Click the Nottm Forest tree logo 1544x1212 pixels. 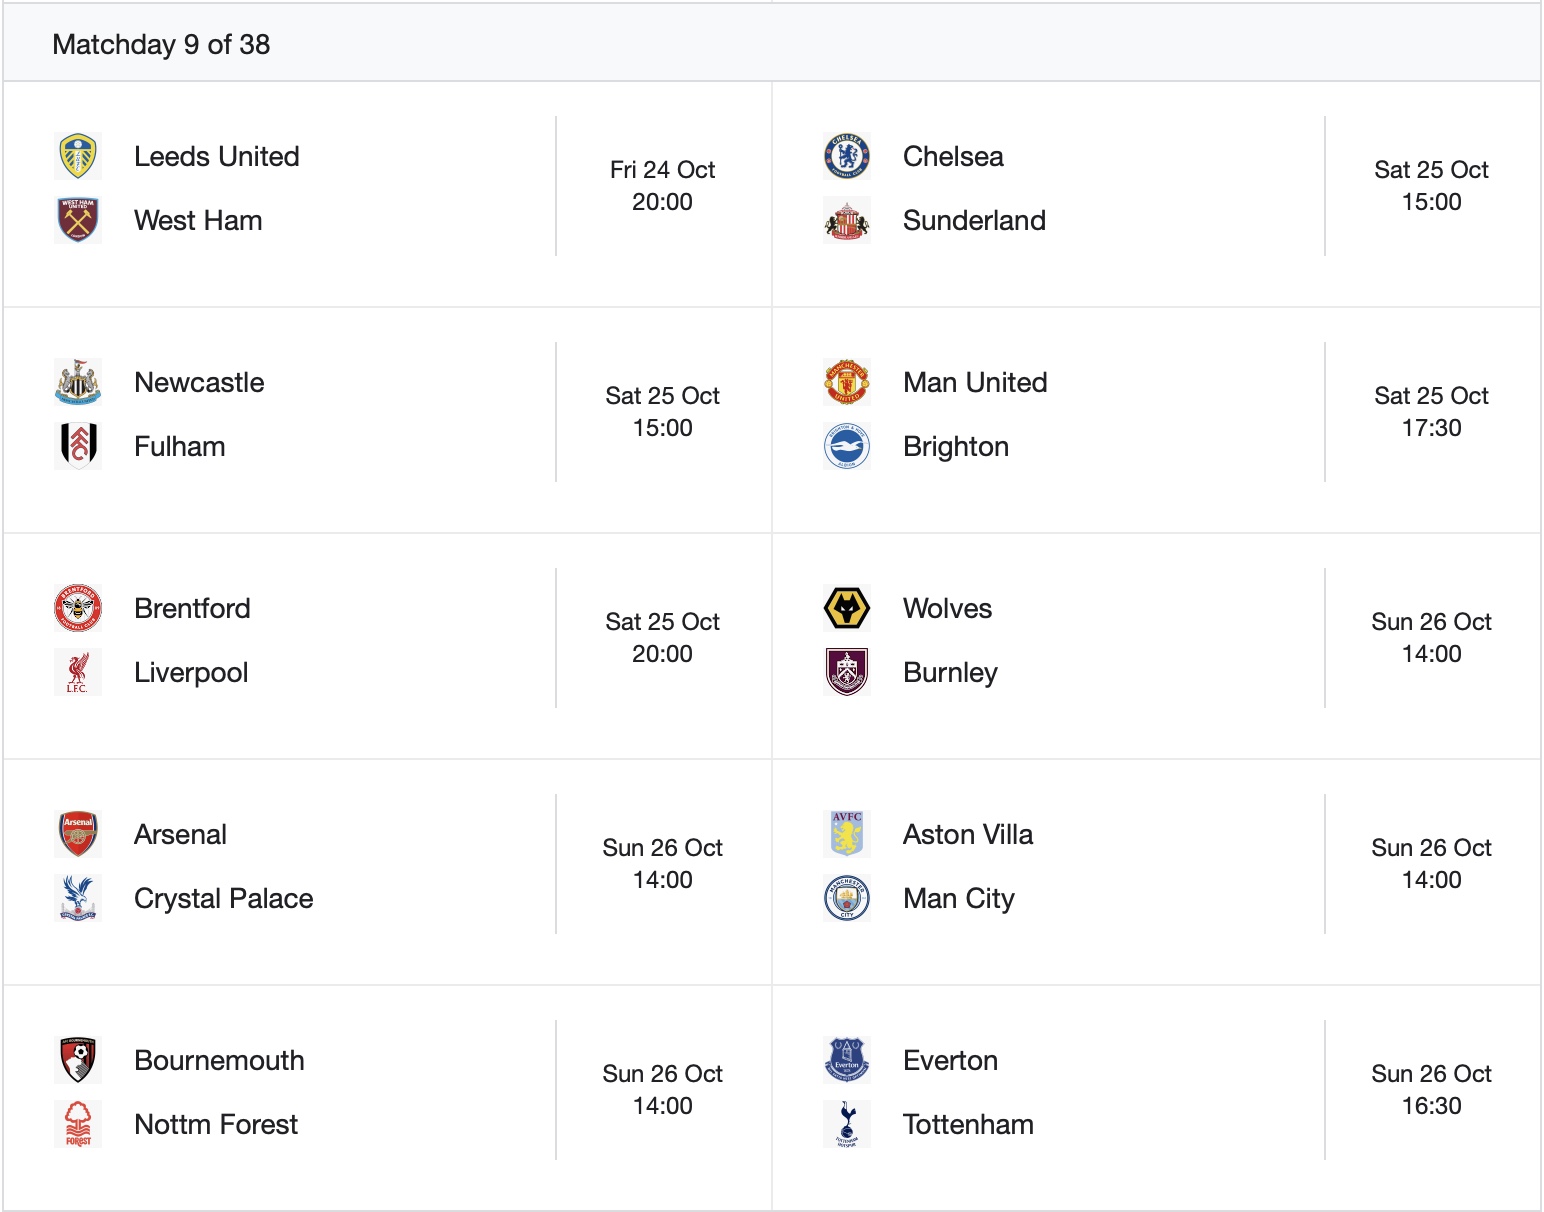point(78,1124)
